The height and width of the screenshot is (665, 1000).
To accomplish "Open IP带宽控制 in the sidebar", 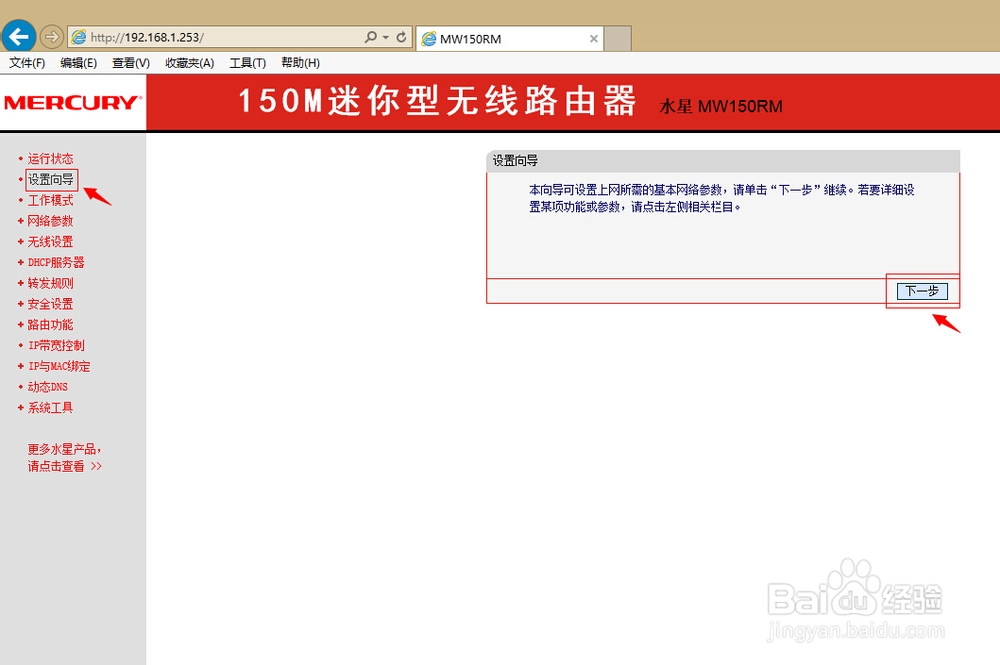I will pos(56,346).
